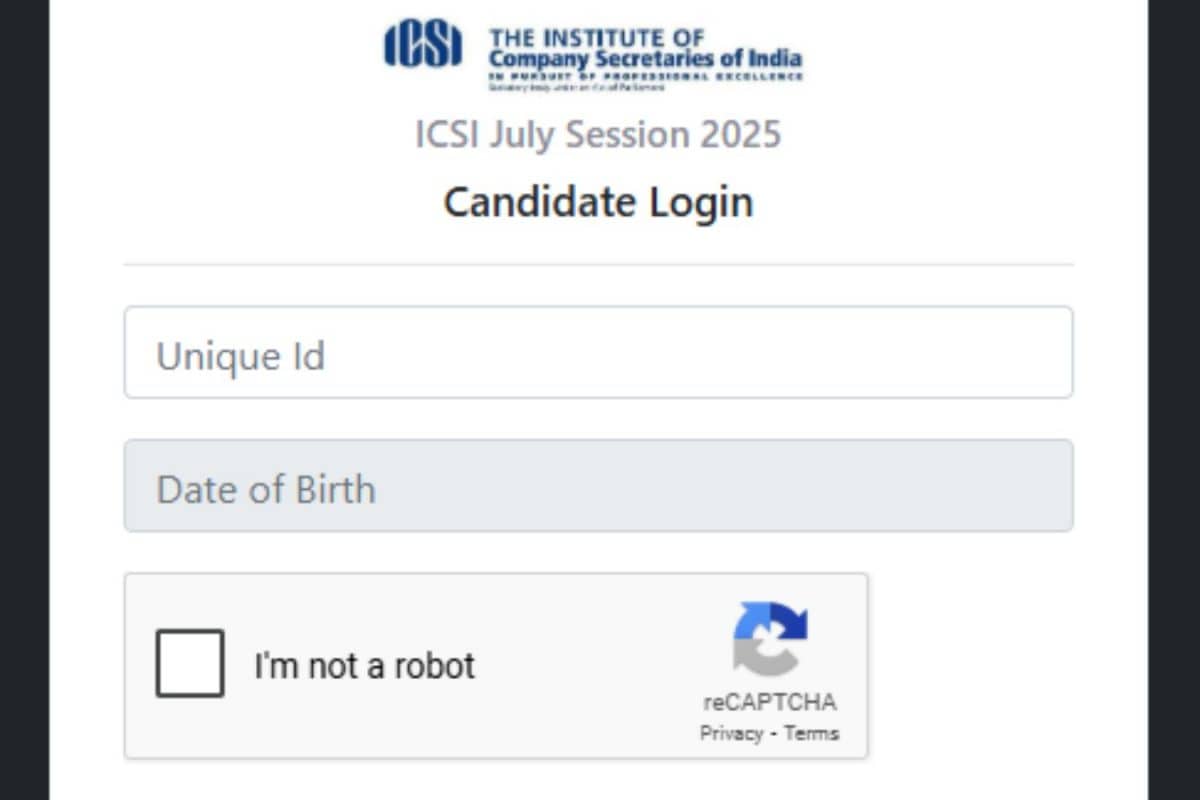The height and width of the screenshot is (800, 1200).
Task: Click the ICSI July Session 2025 heading
Action: tap(598, 134)
